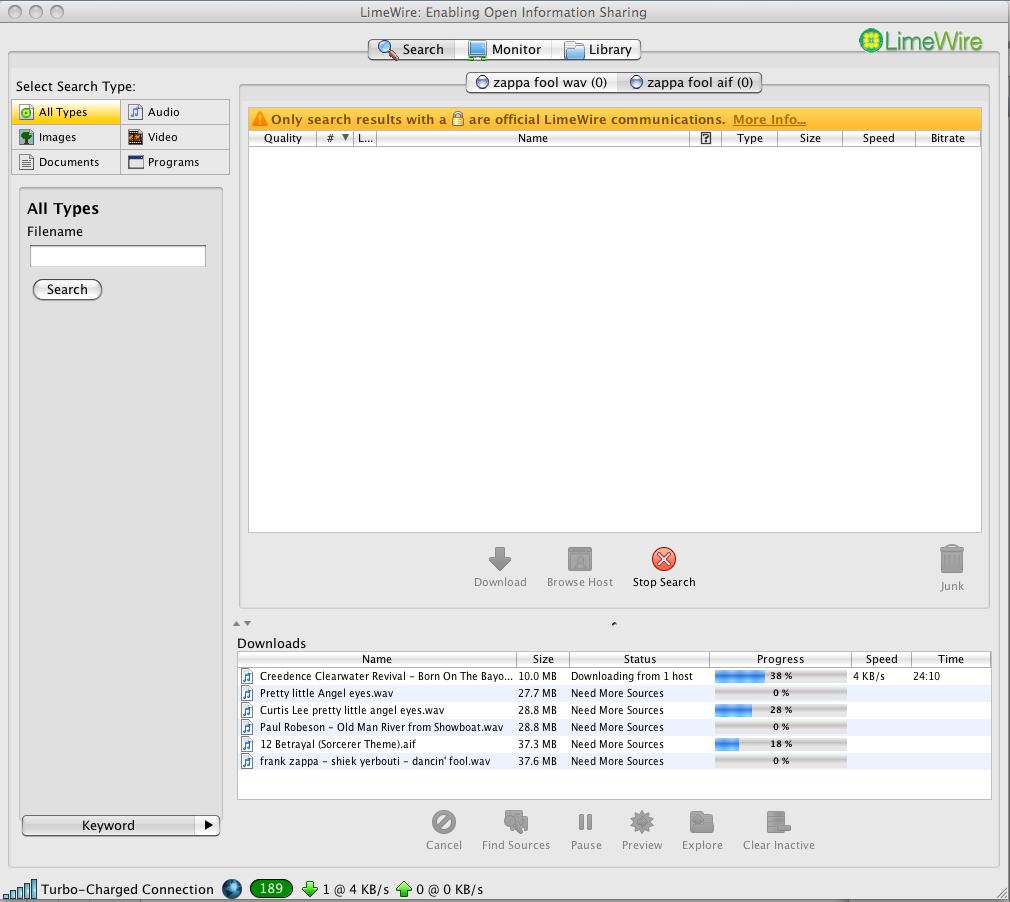Choose Video search type
1010x902 pixels.
tap(175, 137)
